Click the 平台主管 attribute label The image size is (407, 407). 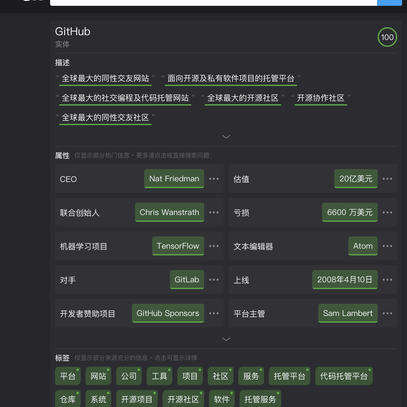pos(249,314)
